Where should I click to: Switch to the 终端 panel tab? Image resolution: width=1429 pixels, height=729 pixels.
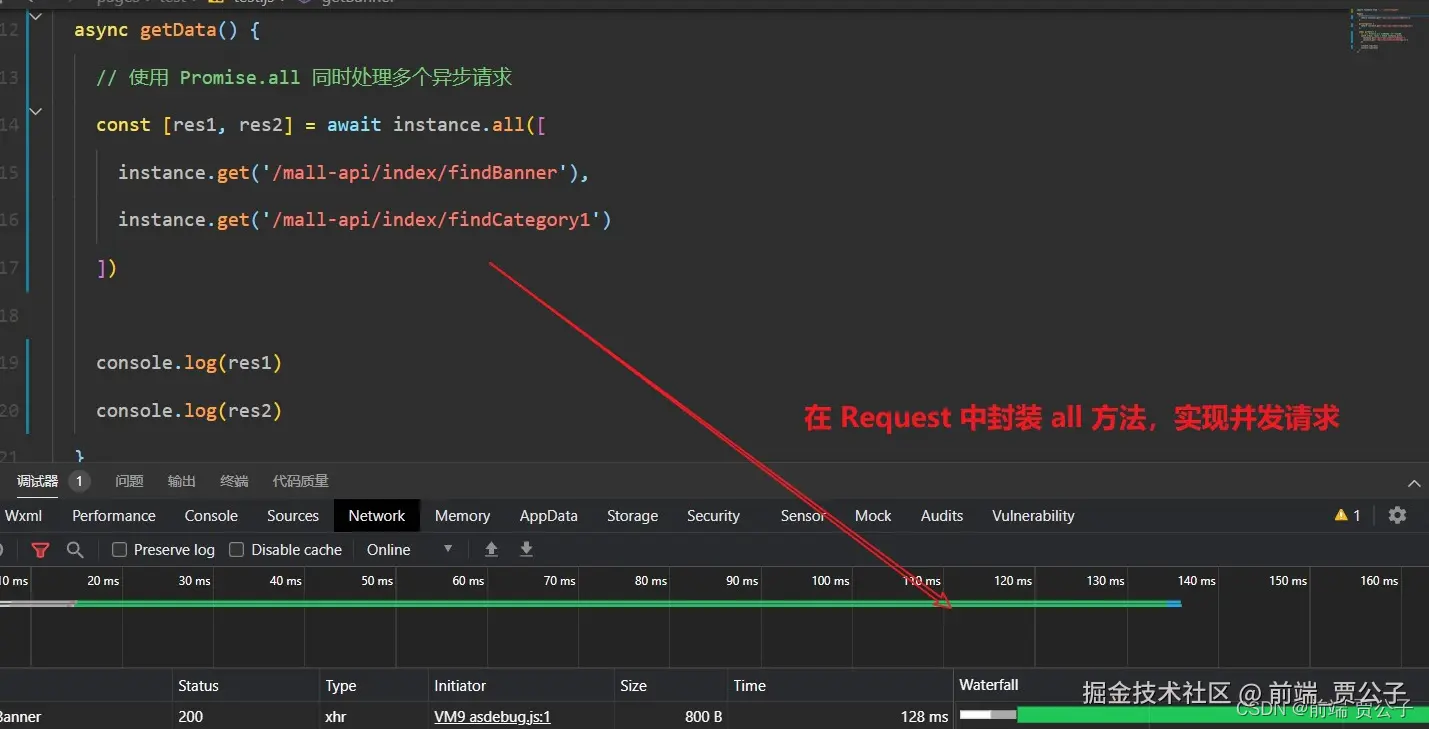coord(234,481)
